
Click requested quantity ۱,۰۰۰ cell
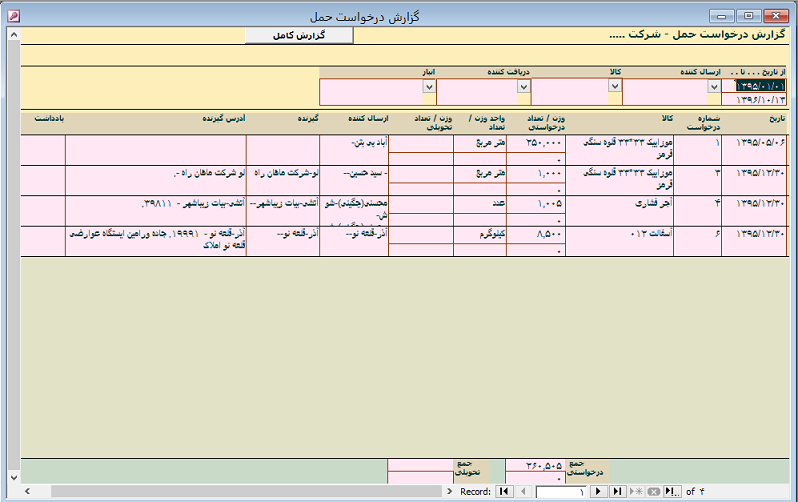coord(536,174)
